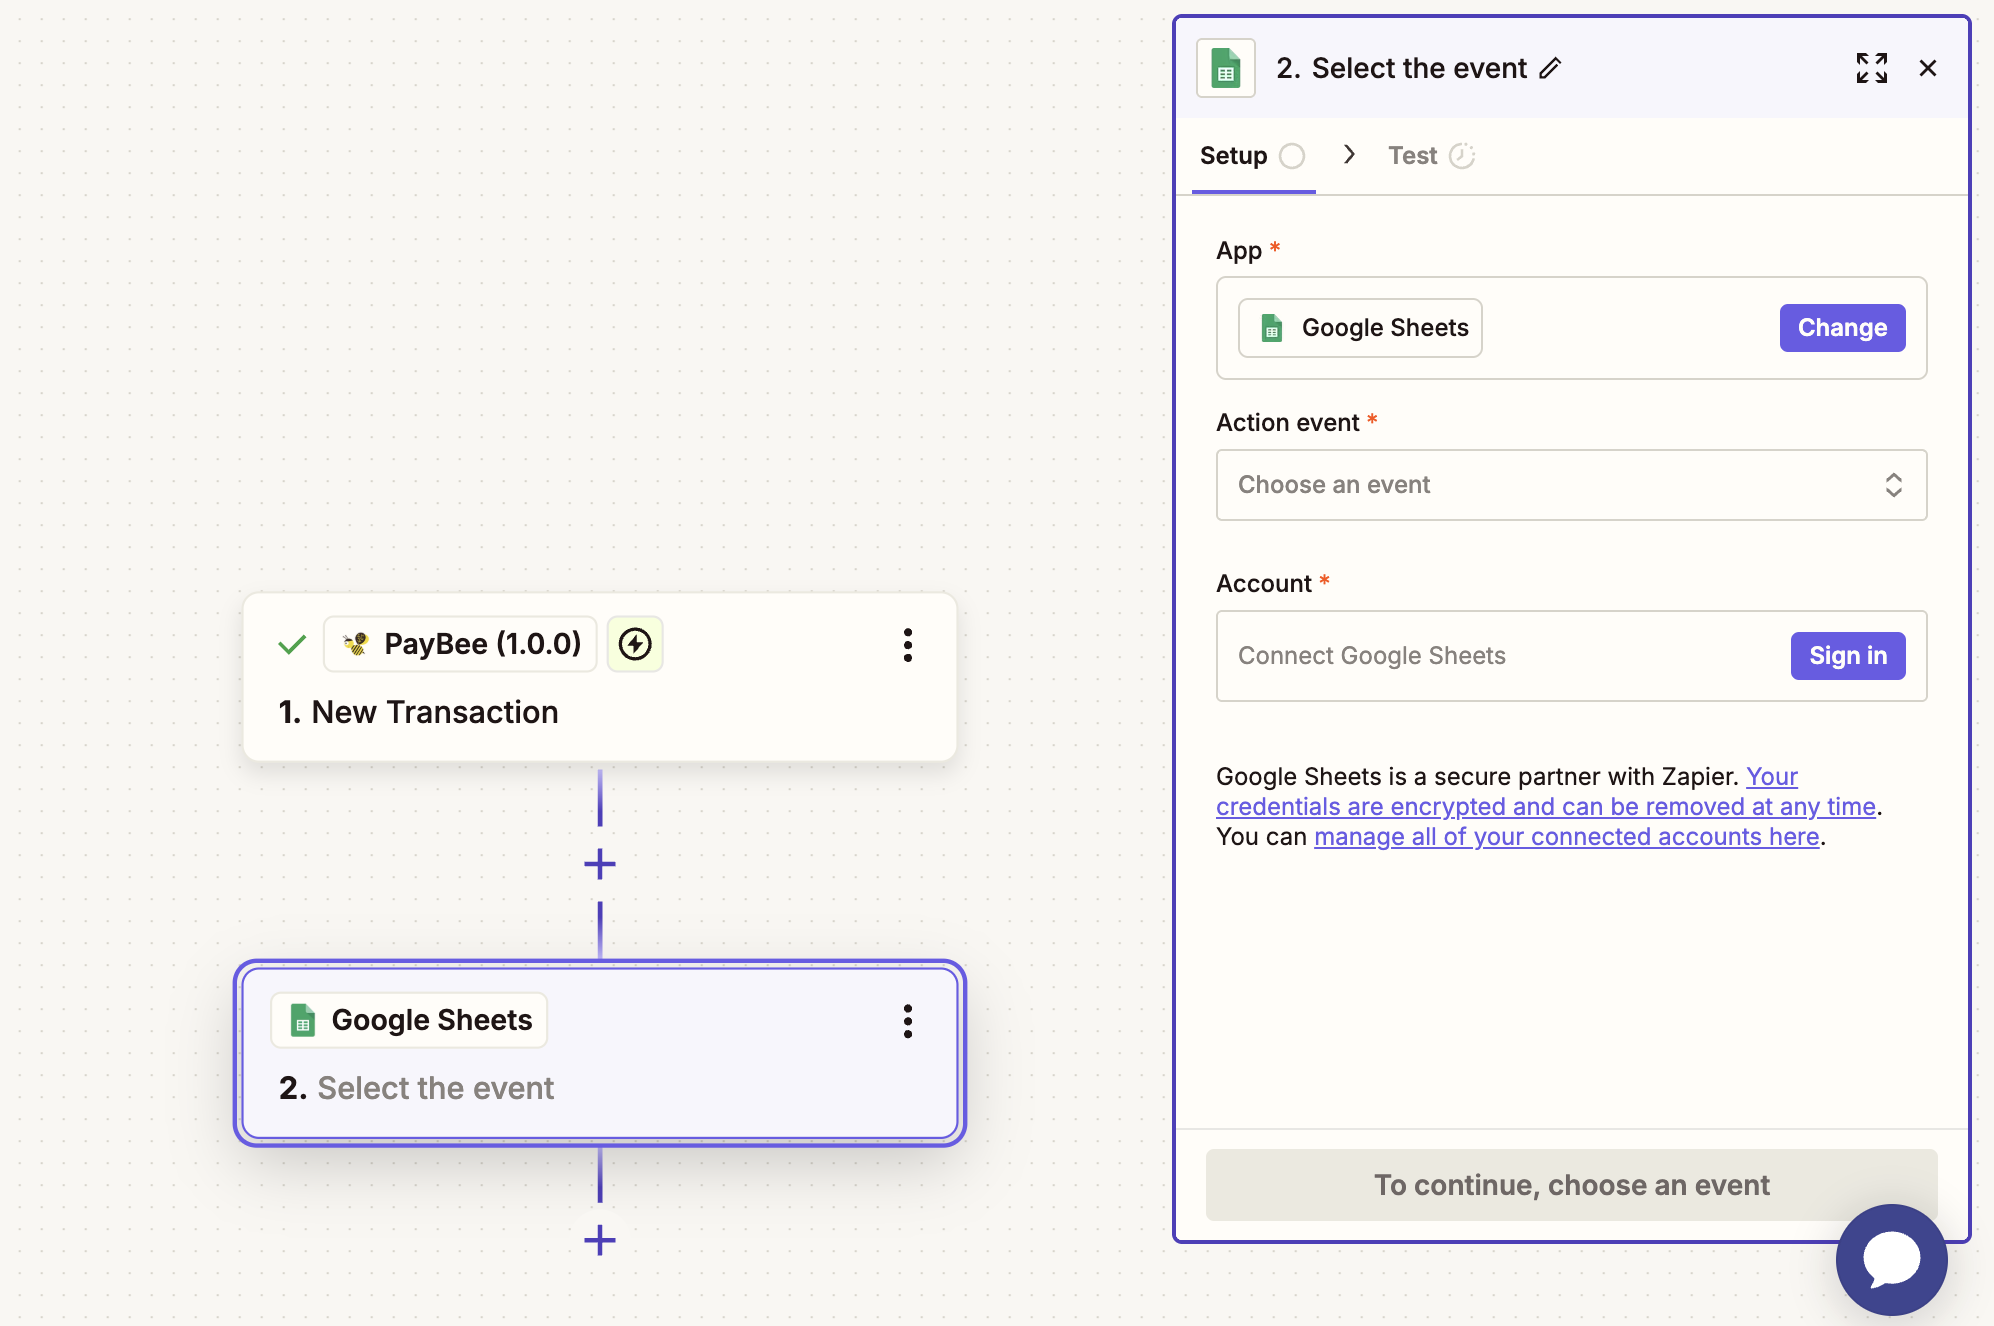Open the Action event dropdown

[1570, 485]
